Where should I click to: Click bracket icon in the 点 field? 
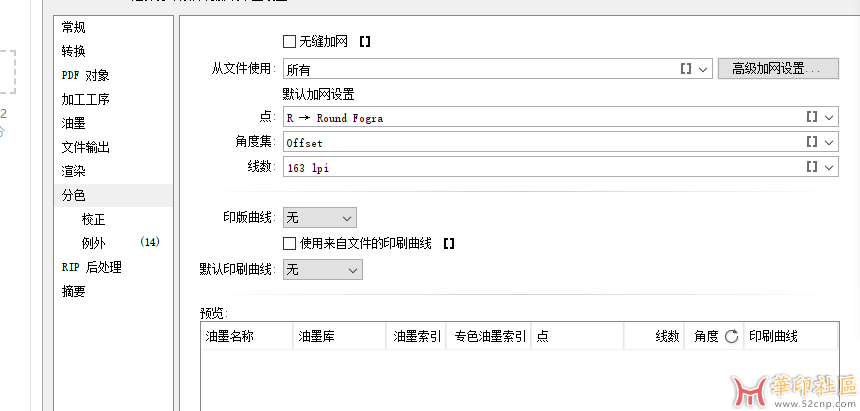[x=812, y=117]
